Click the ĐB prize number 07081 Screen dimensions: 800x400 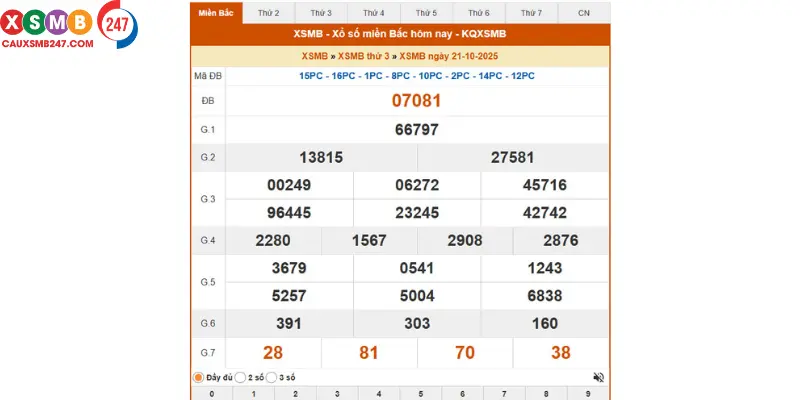pos(416,101)
